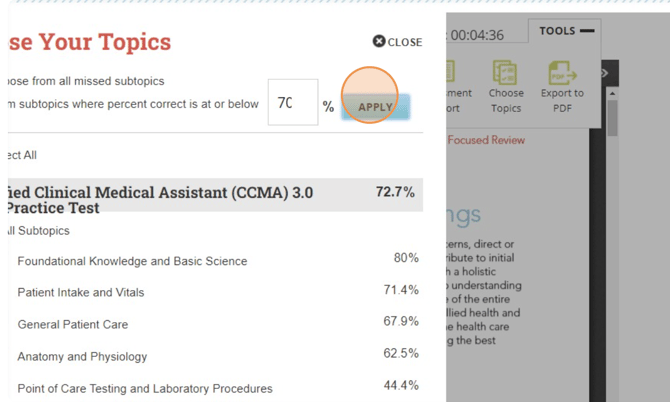Choose the percent correct at or below option
670x402 pixels.
point(132,104)
